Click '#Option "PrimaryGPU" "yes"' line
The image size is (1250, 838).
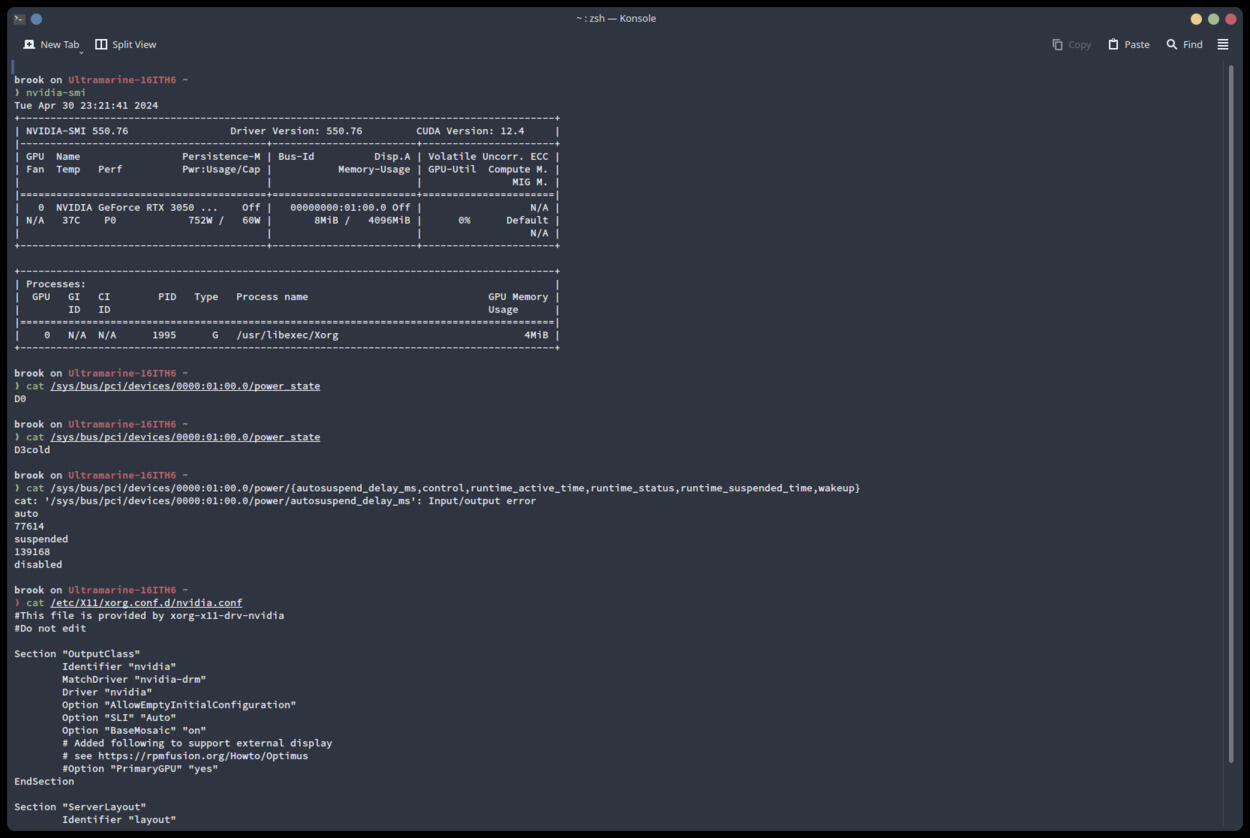[140, 769]
